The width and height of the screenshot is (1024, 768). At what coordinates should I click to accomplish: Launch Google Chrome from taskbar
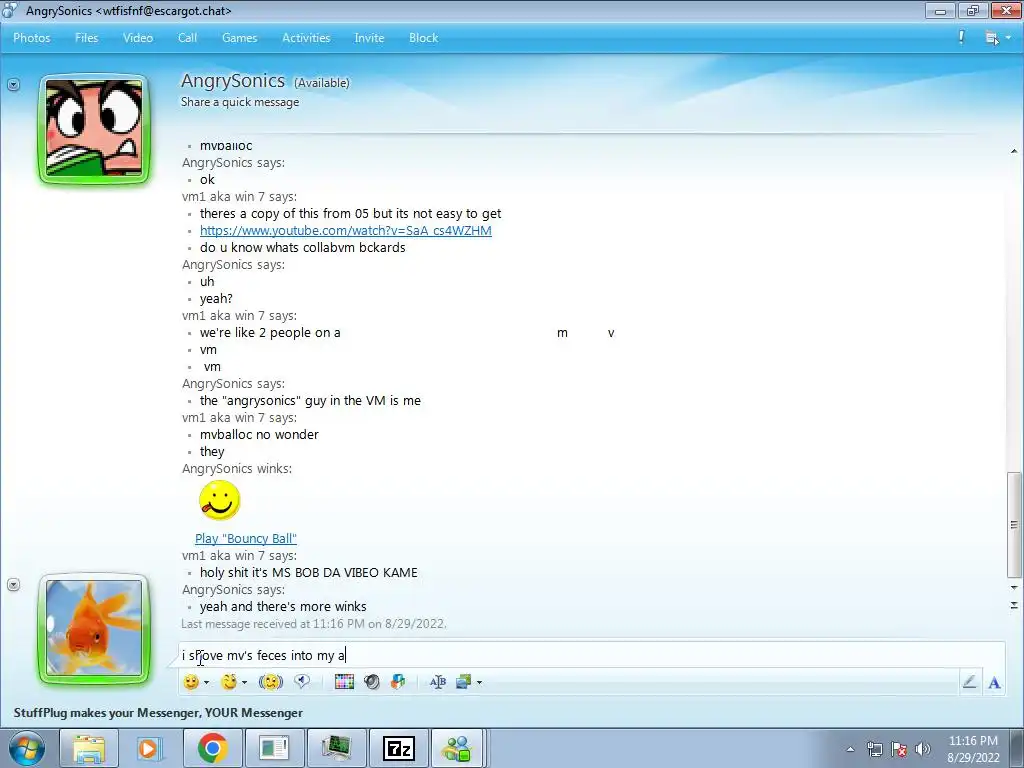(x=212, y=748)
